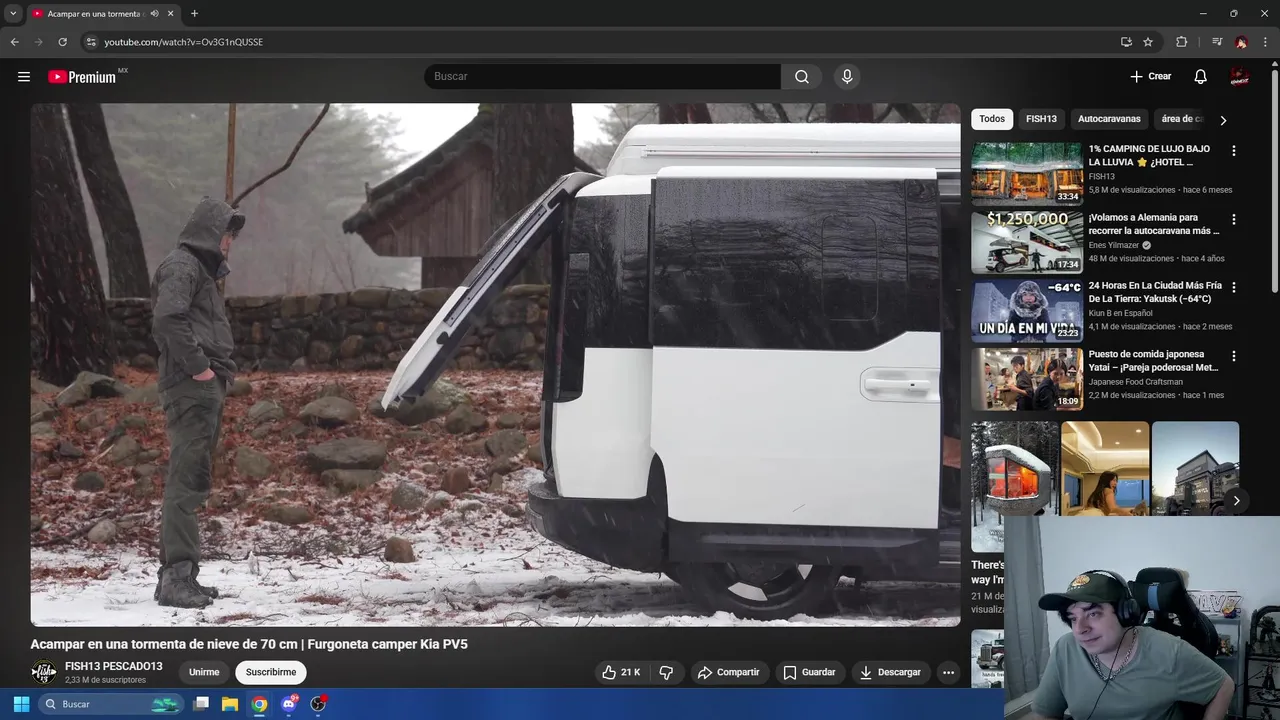Screen dimensions: 1280x720
Task: Open 'Kiun B en Español' channel text
Action: 1121,313
